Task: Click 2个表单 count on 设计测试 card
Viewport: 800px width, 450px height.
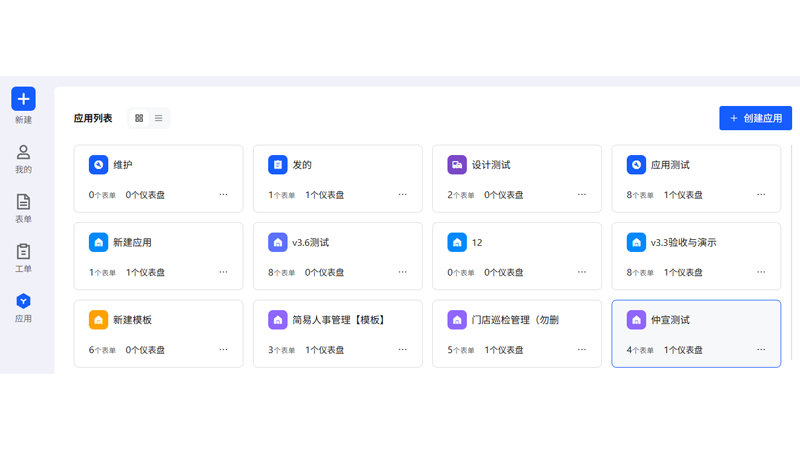Action: (461, 195)
